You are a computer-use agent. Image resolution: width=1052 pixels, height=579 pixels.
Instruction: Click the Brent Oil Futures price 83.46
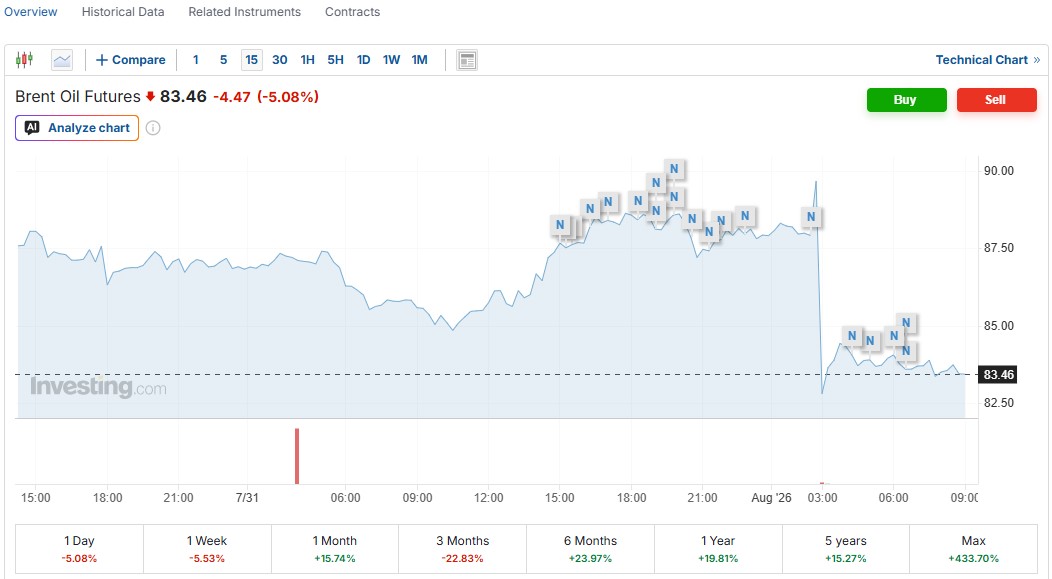pos(183,97)
